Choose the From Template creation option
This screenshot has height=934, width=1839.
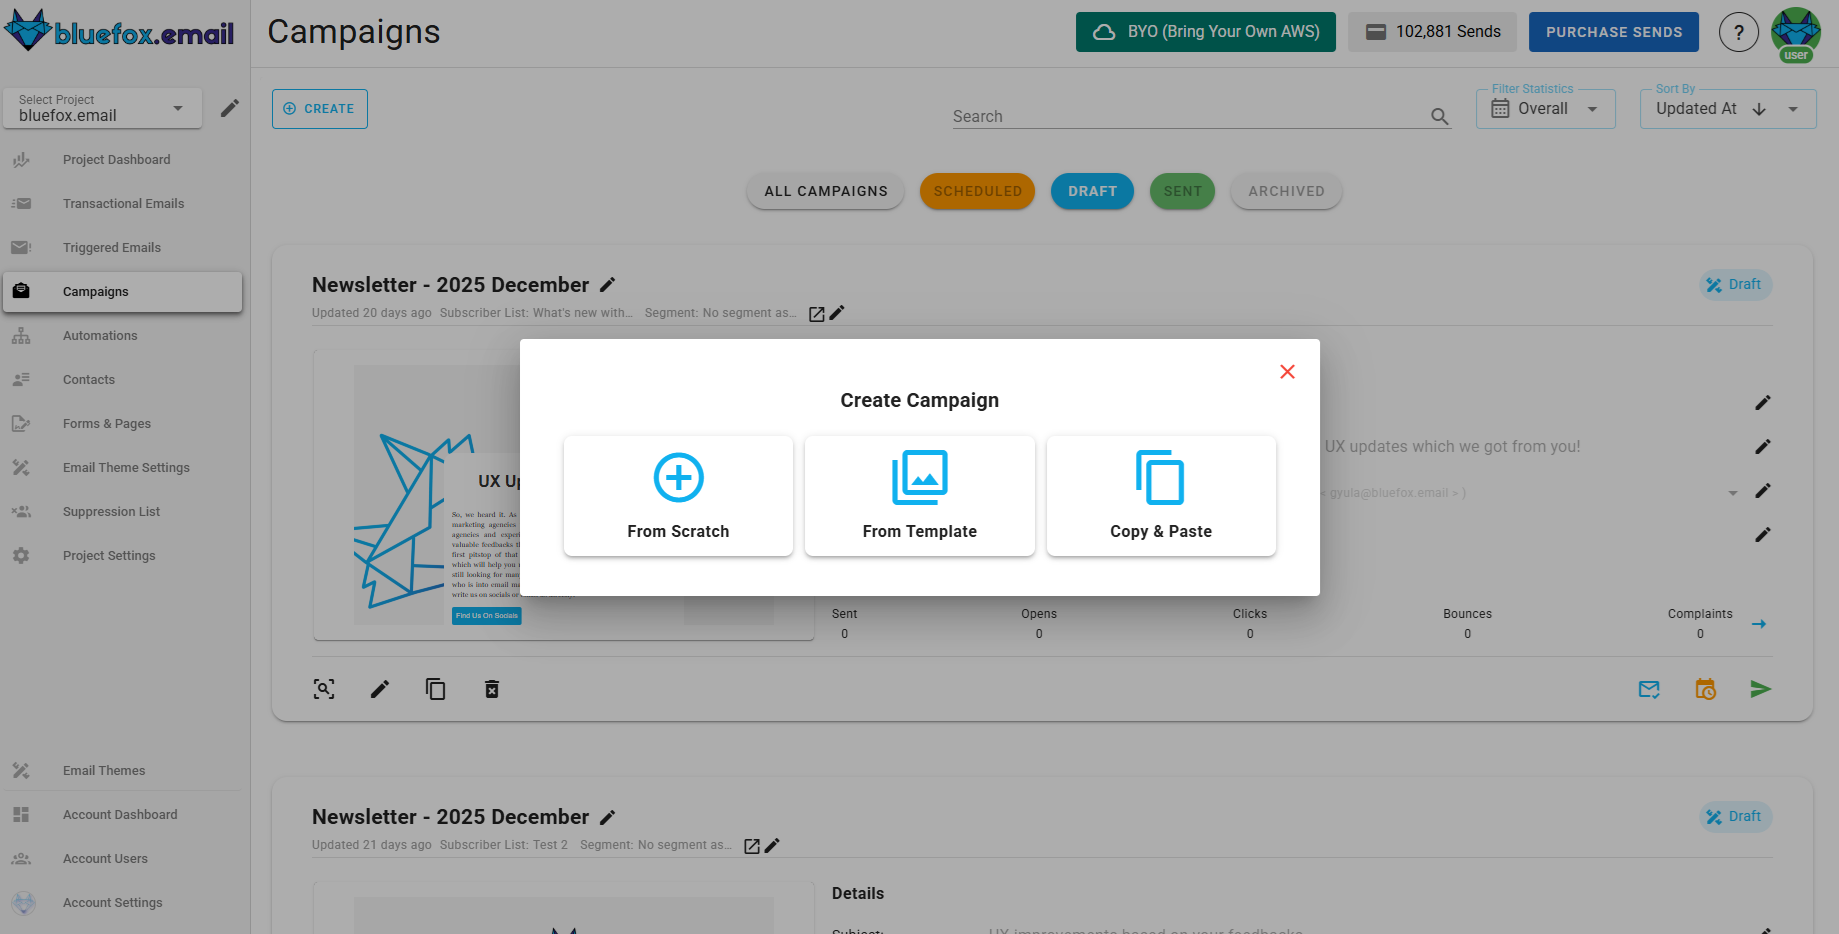point(919,495)
